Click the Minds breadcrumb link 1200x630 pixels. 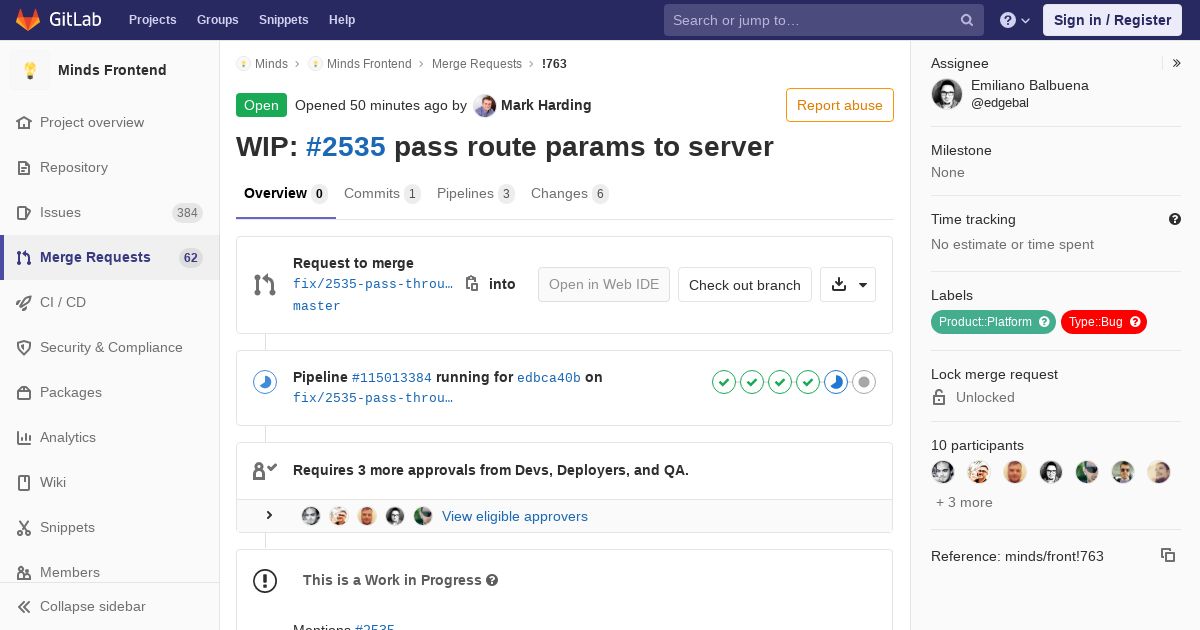271,63
